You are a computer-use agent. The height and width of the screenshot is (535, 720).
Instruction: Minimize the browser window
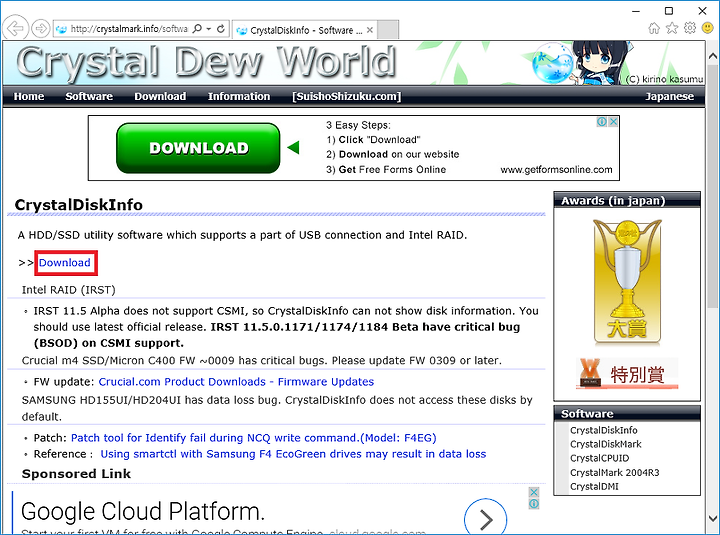coord(636,11)
